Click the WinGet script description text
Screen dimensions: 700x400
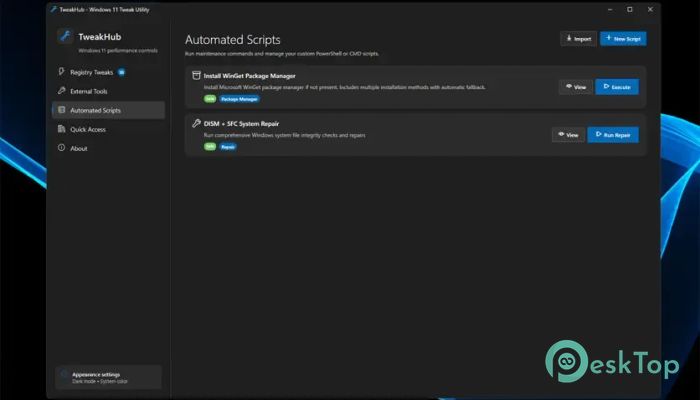click(x=345, y=87)
